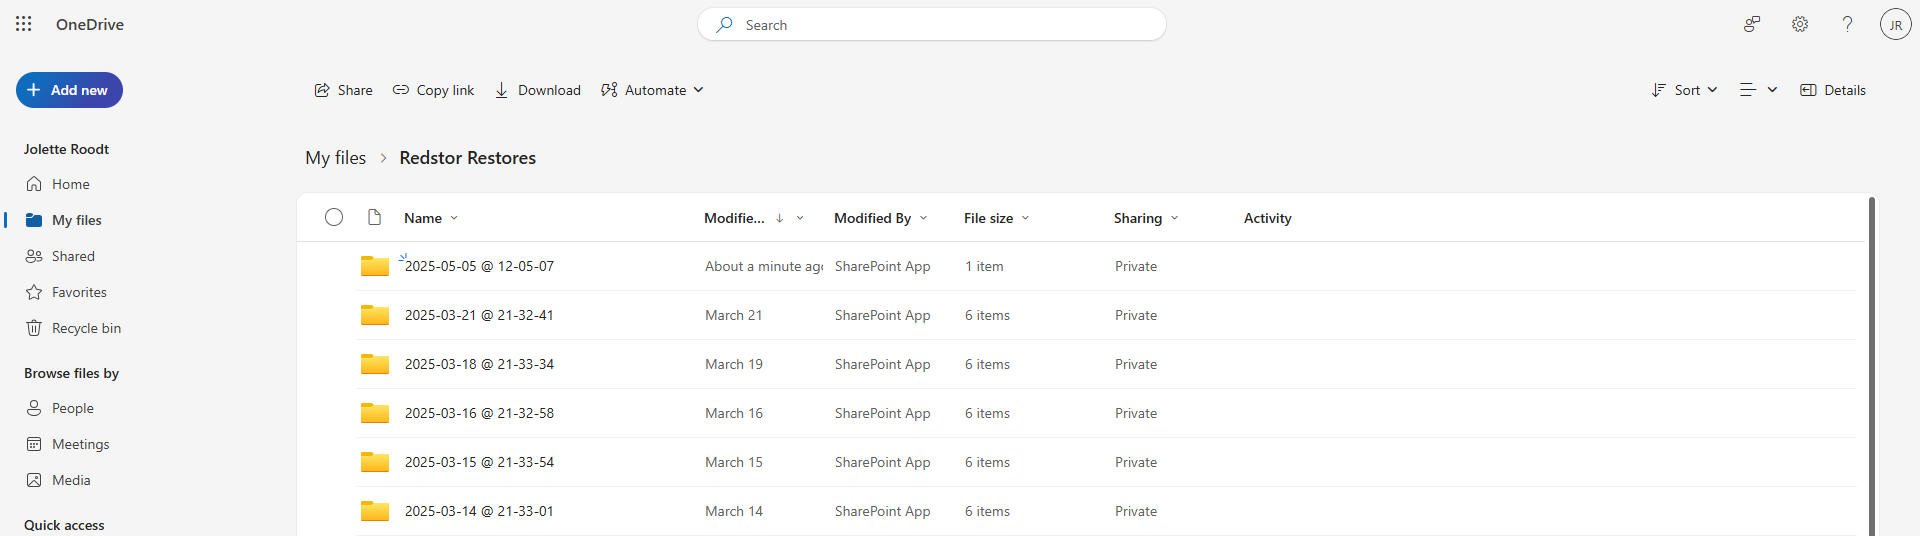Open folder 2025-03-21 @ 21-32-41
This screenshot has width=1920, height=536.
[x=479, y=315]
